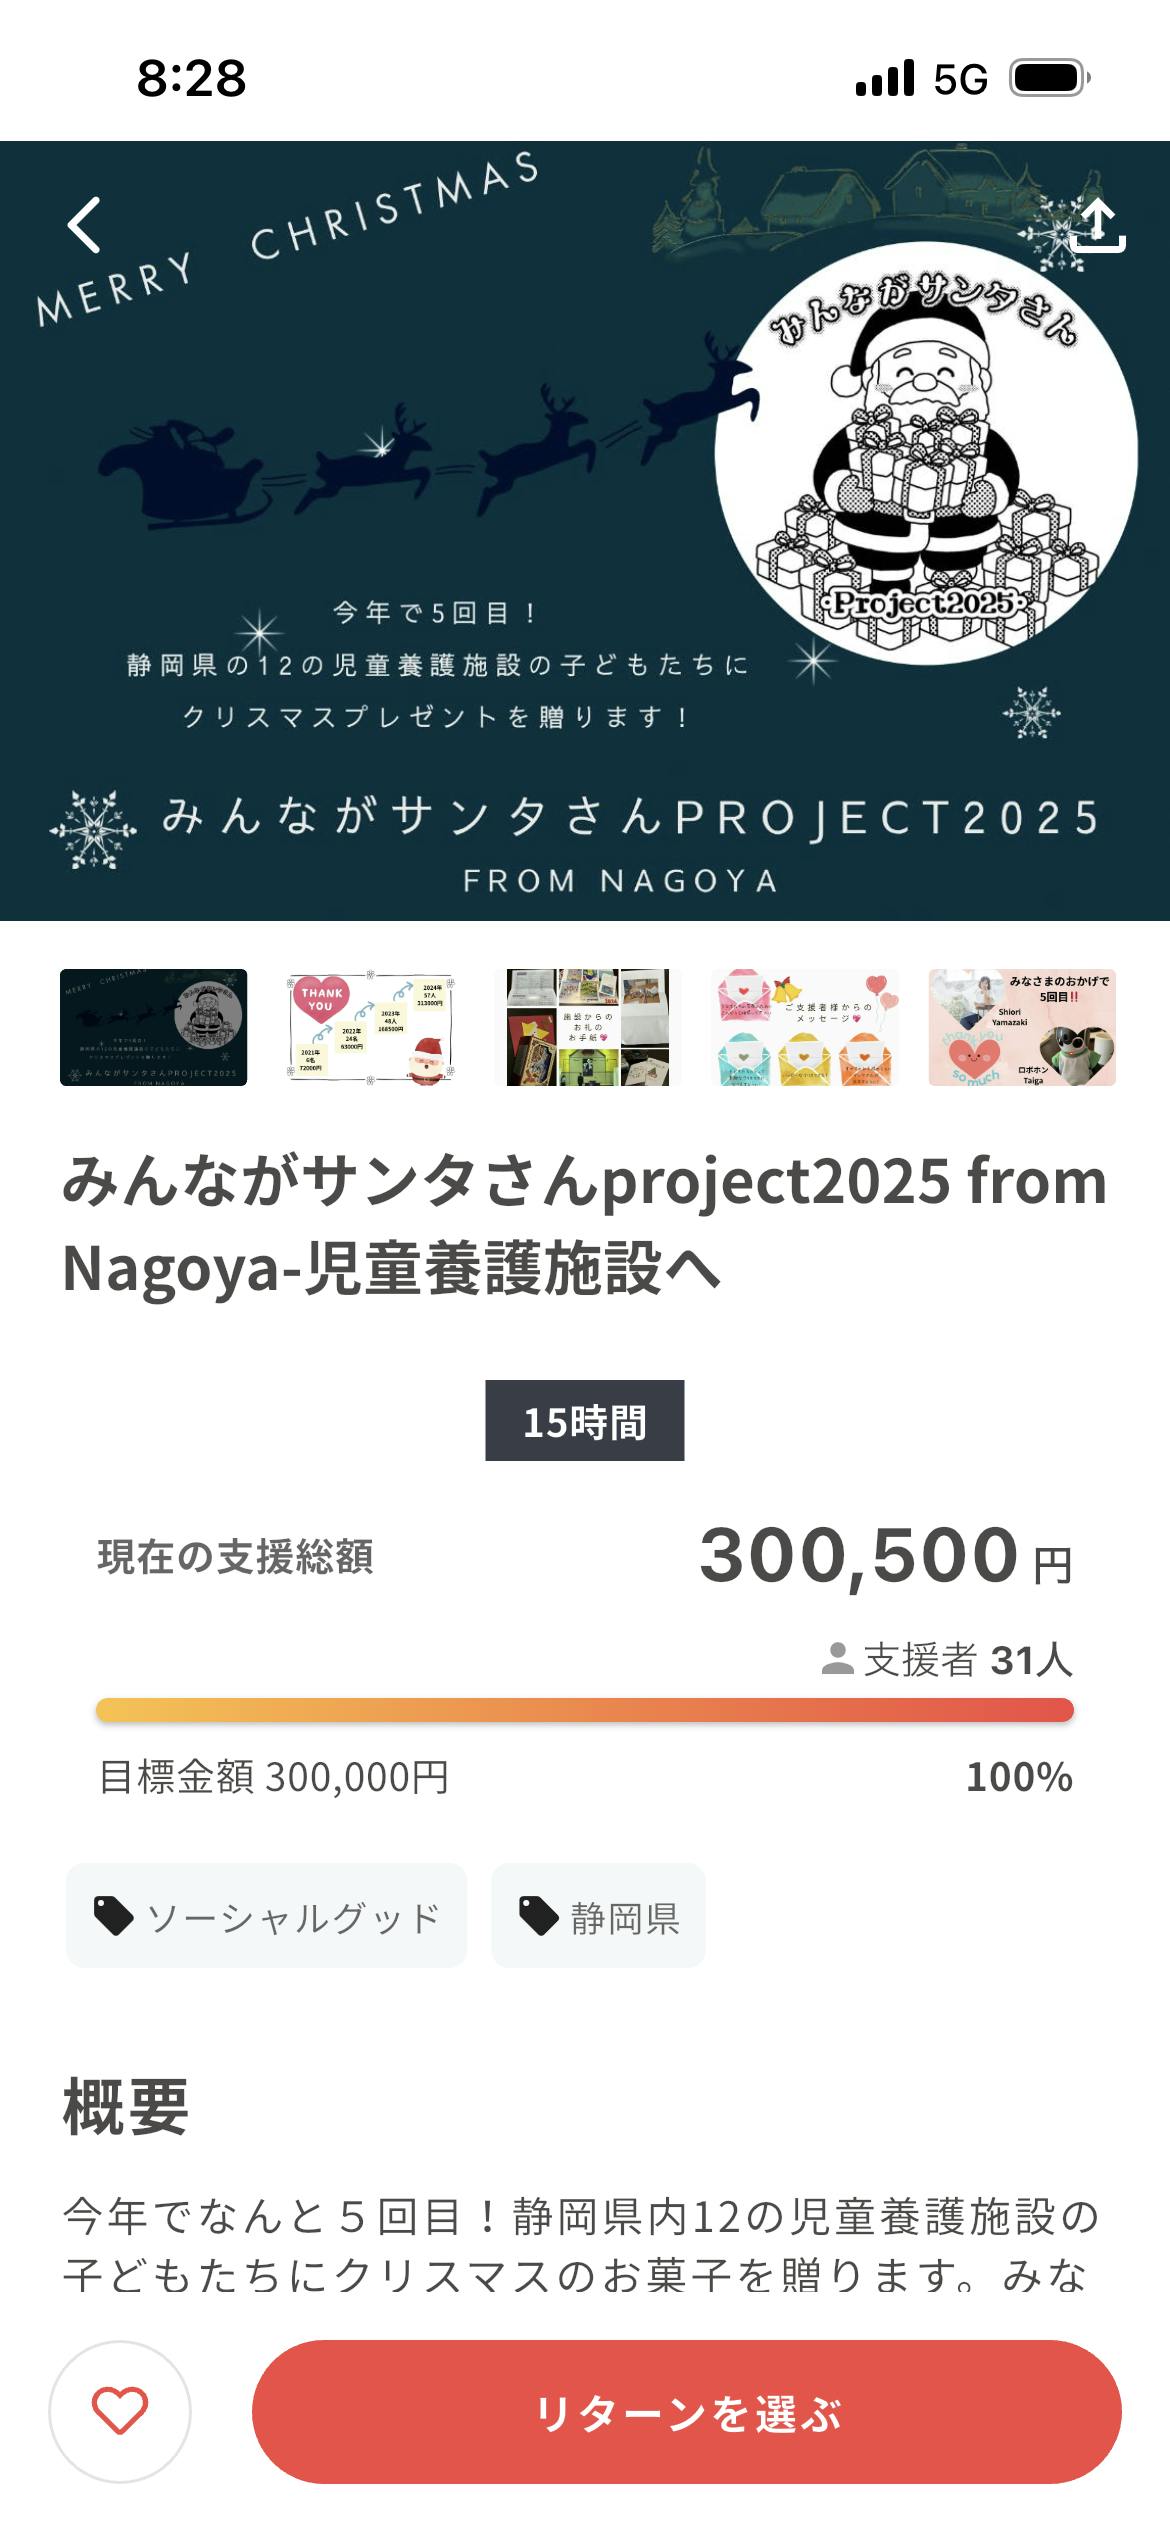Open the first dark Christmas banner thumbnail
Image resolution: width=1170 pixels, height=2532 pixels.
pyautogui.click(x=153, y=1027)
